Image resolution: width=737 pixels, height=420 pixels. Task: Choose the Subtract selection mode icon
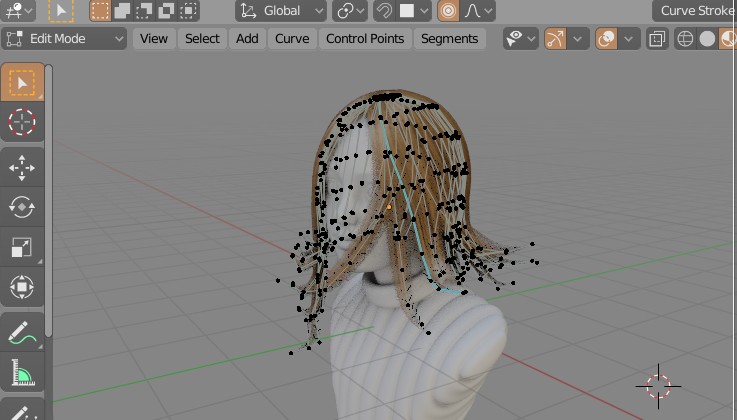(144, 10)
